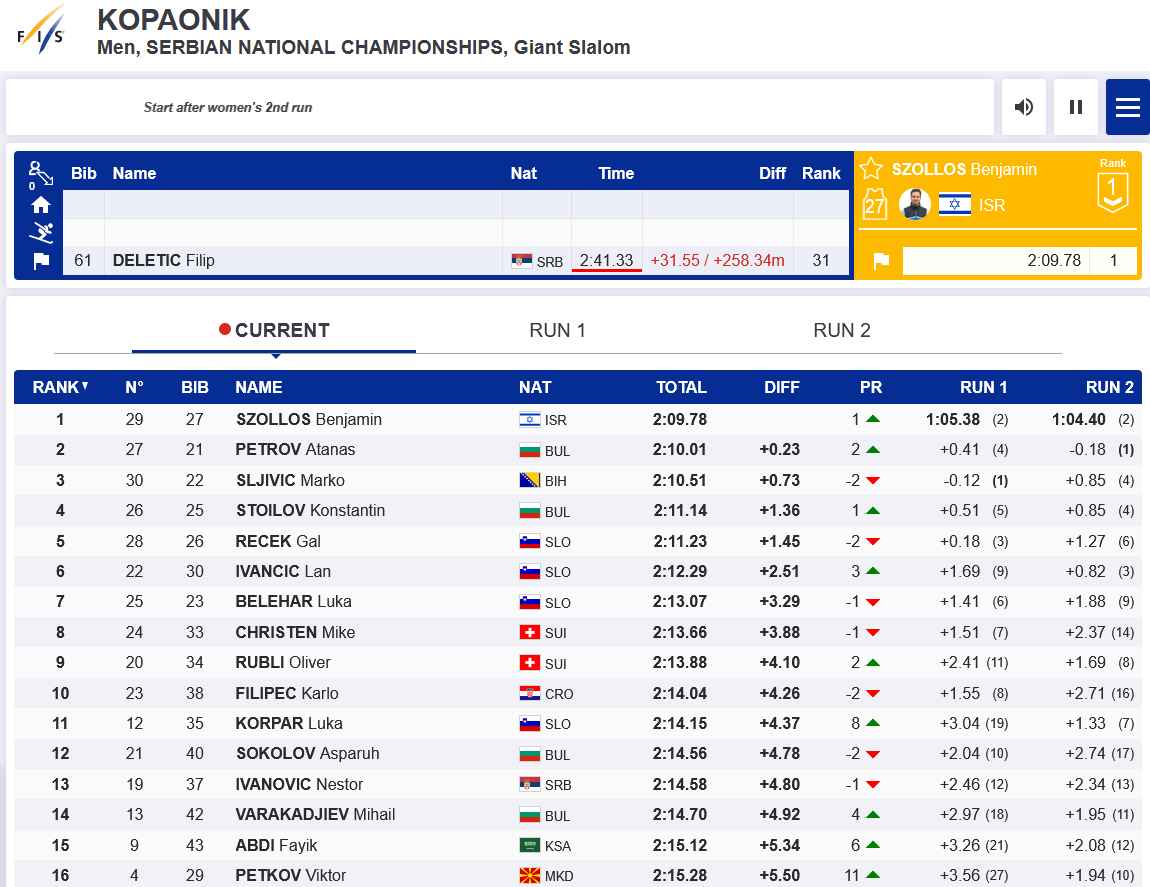
Task: Click the ISR flag in SZOLLOS row
Action: coord(530,420)
